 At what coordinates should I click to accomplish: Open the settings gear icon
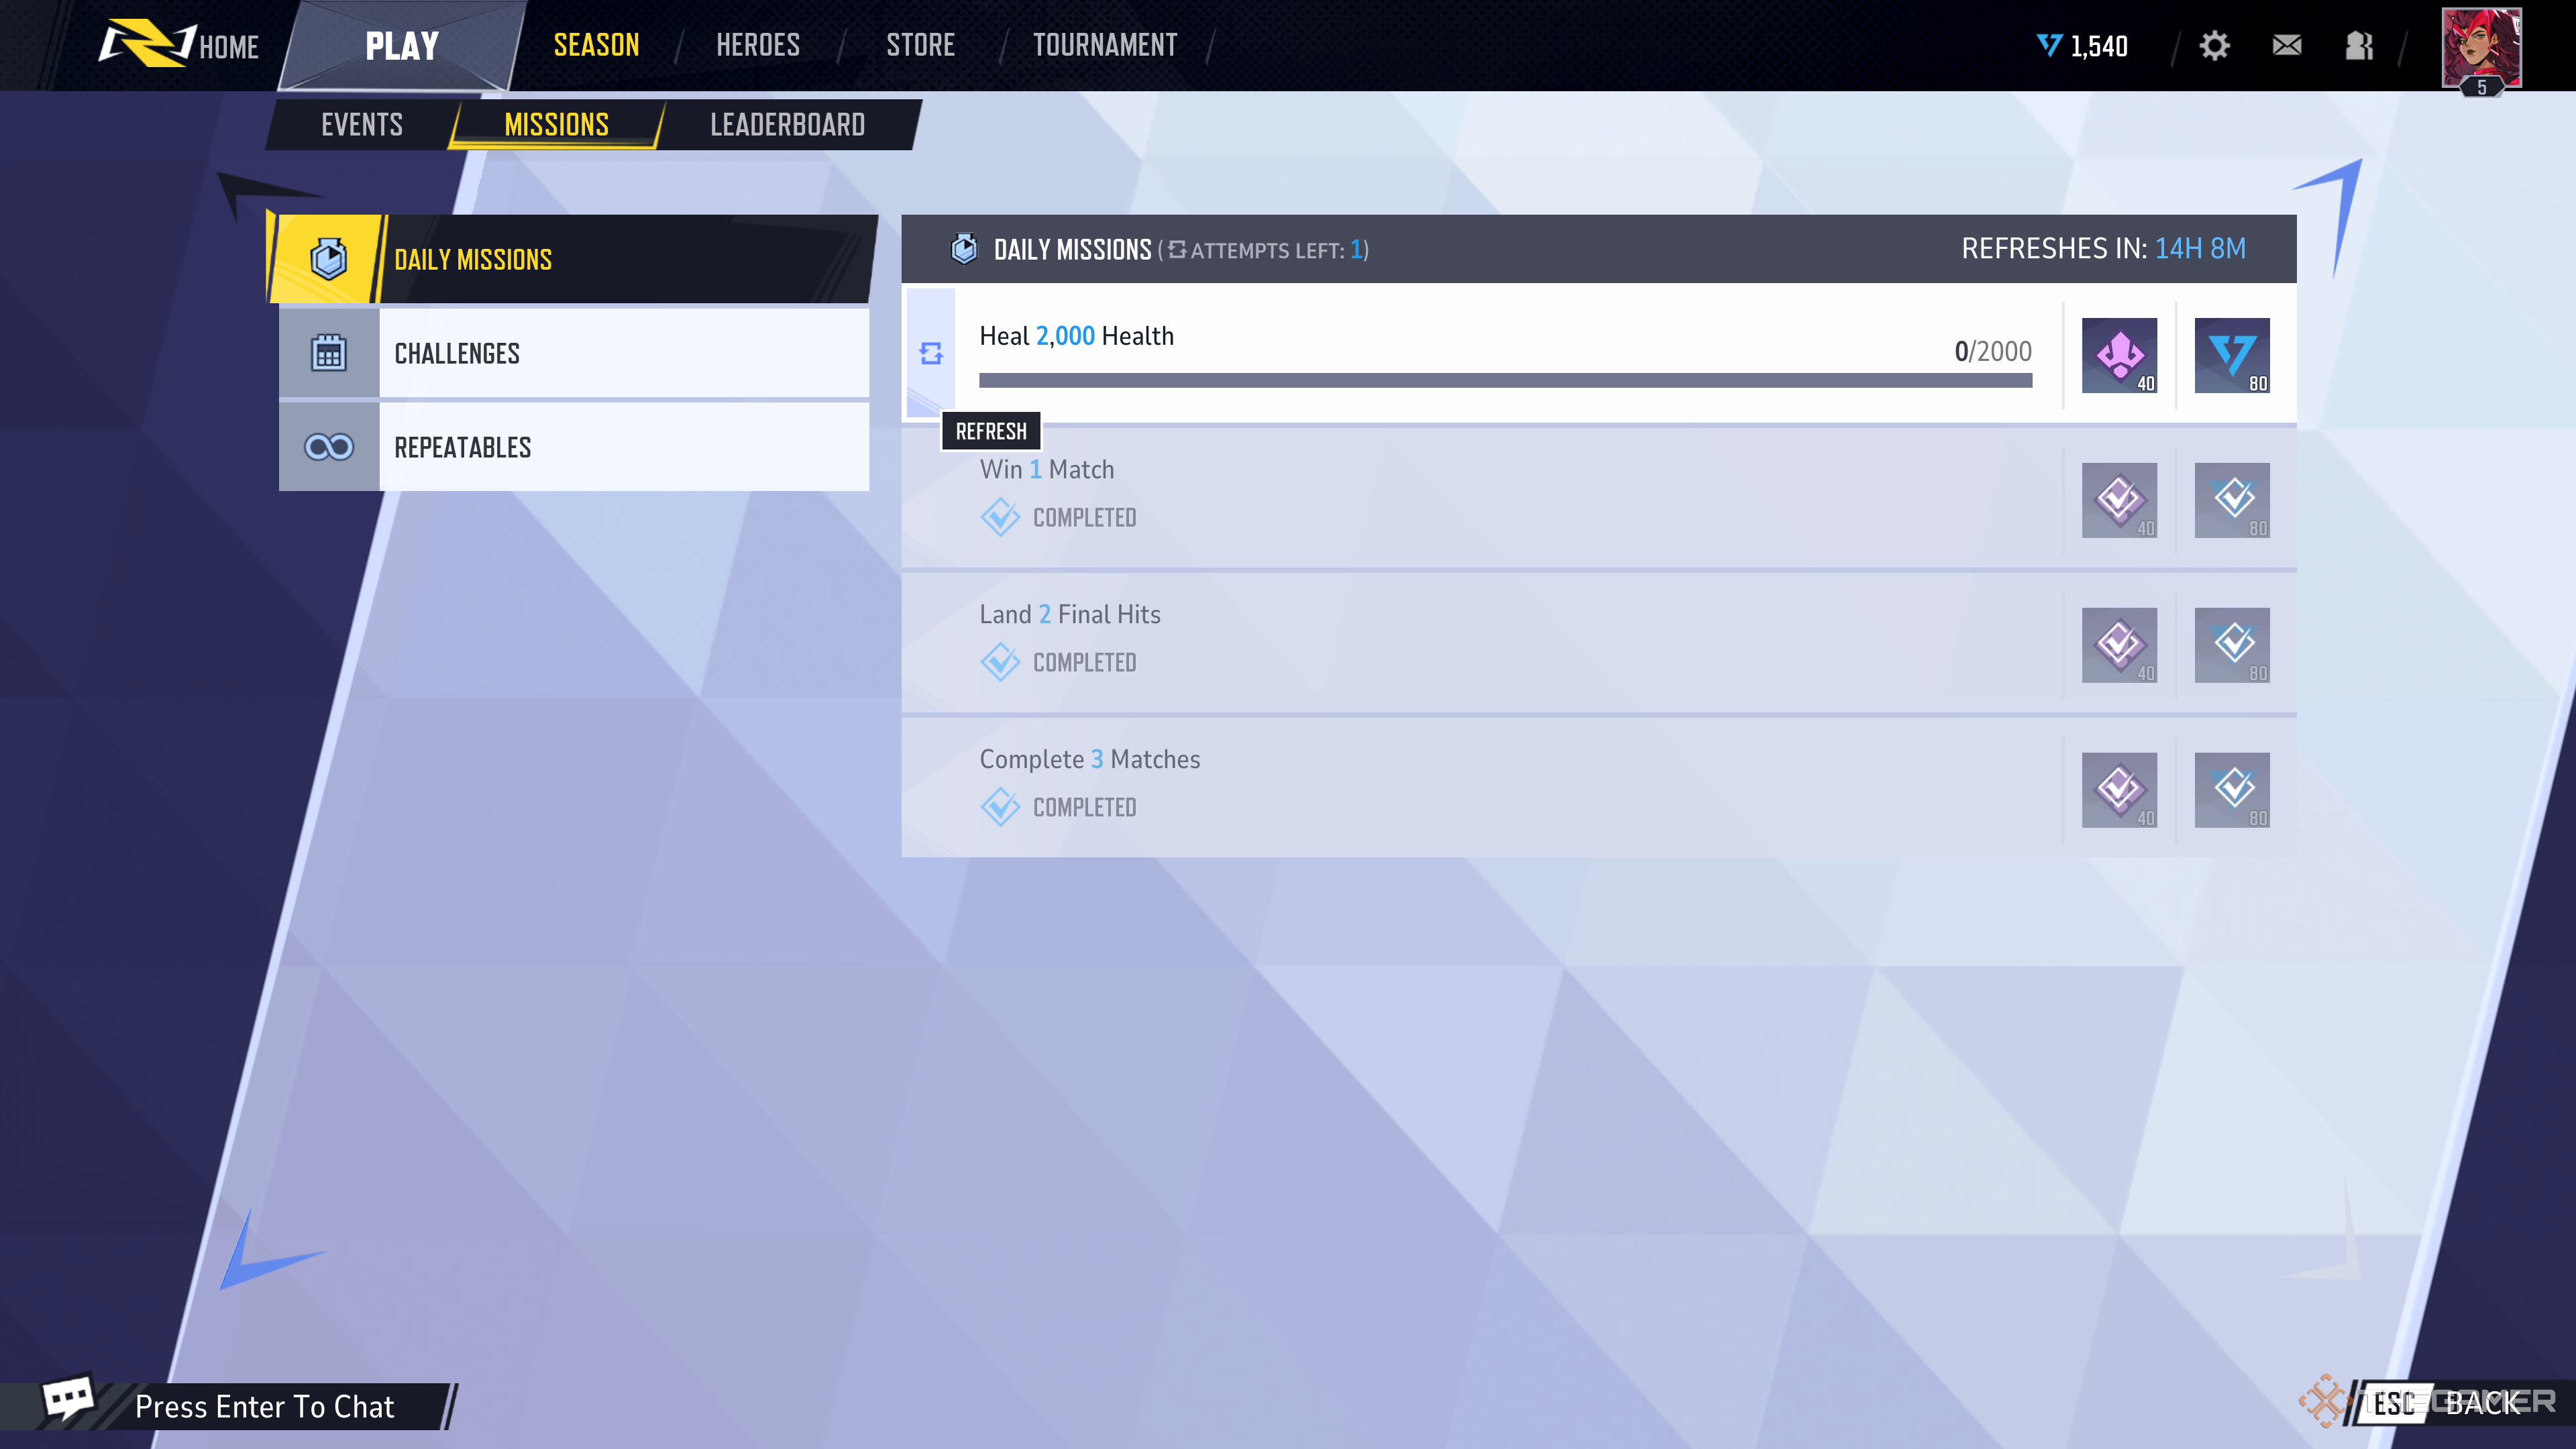[x=2214, y=46]
